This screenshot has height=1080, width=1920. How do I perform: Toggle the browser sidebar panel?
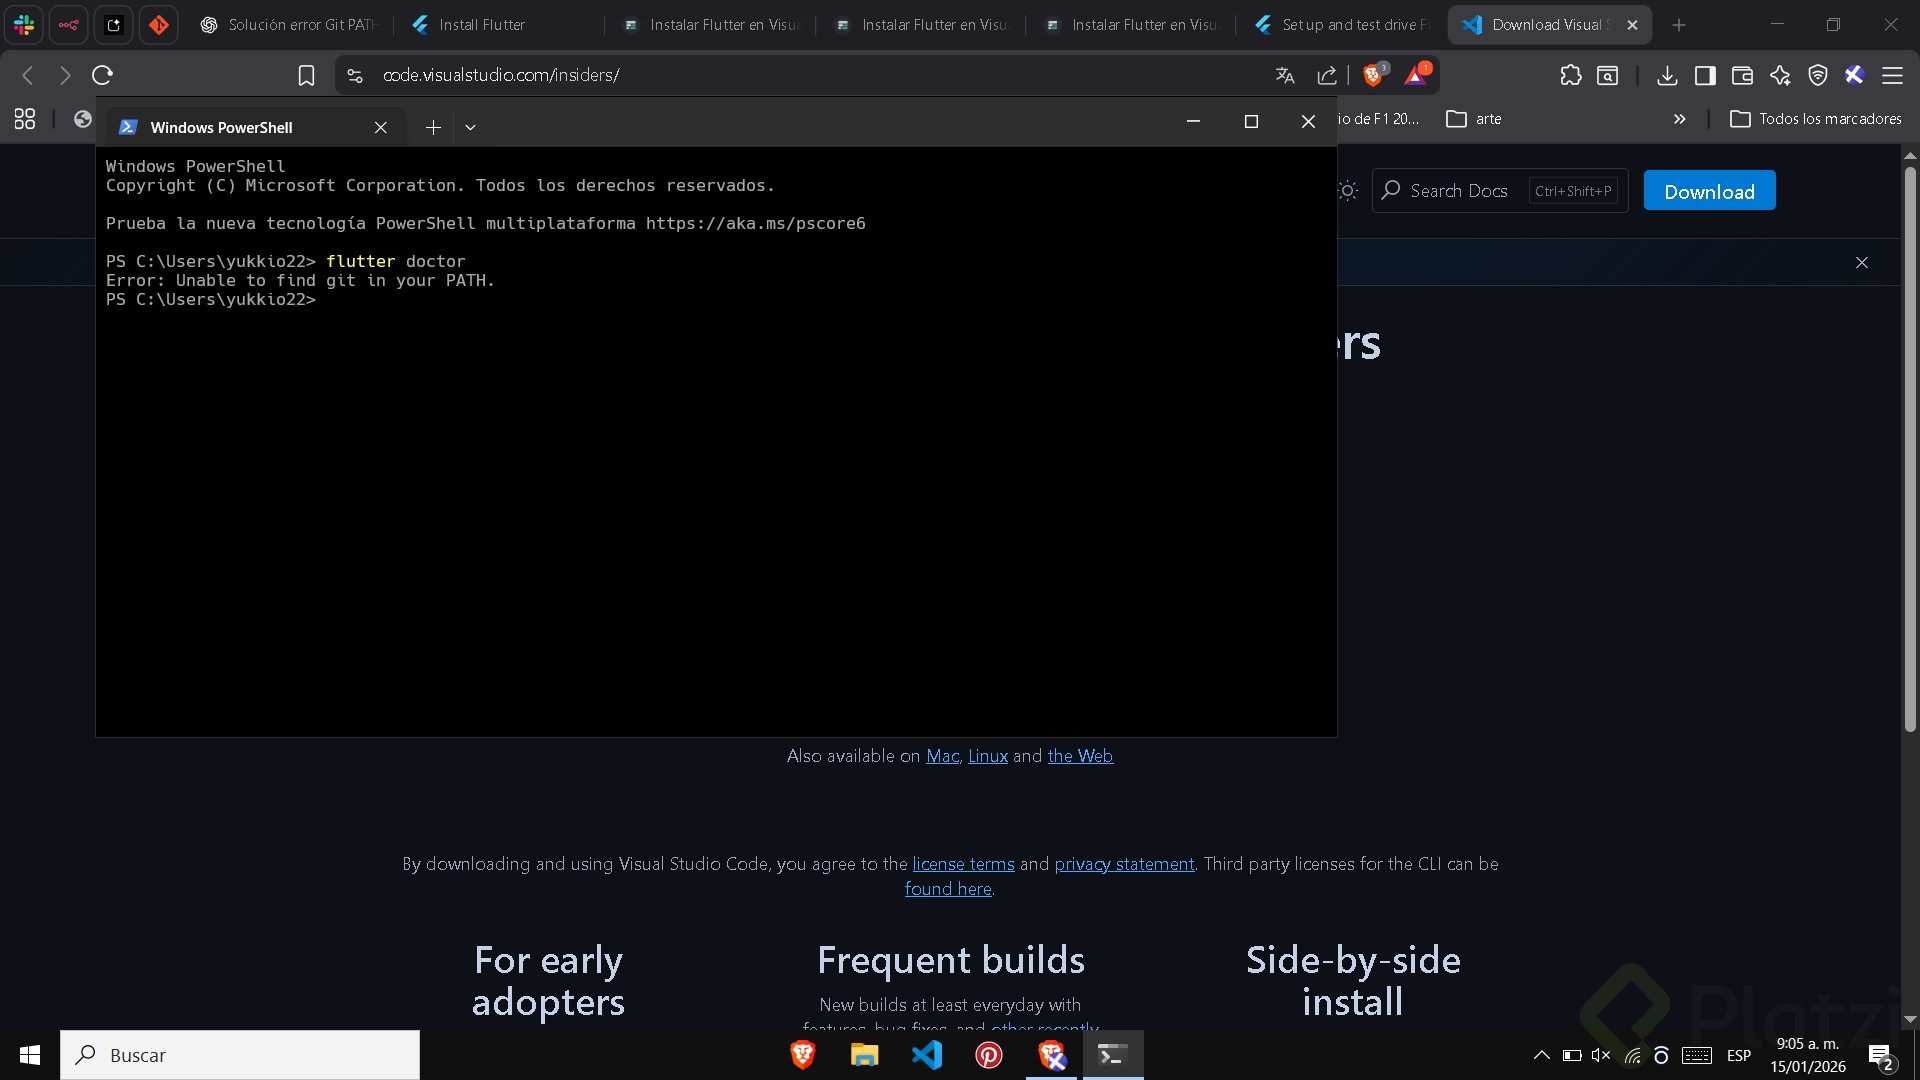click(x=1705, y=75)
